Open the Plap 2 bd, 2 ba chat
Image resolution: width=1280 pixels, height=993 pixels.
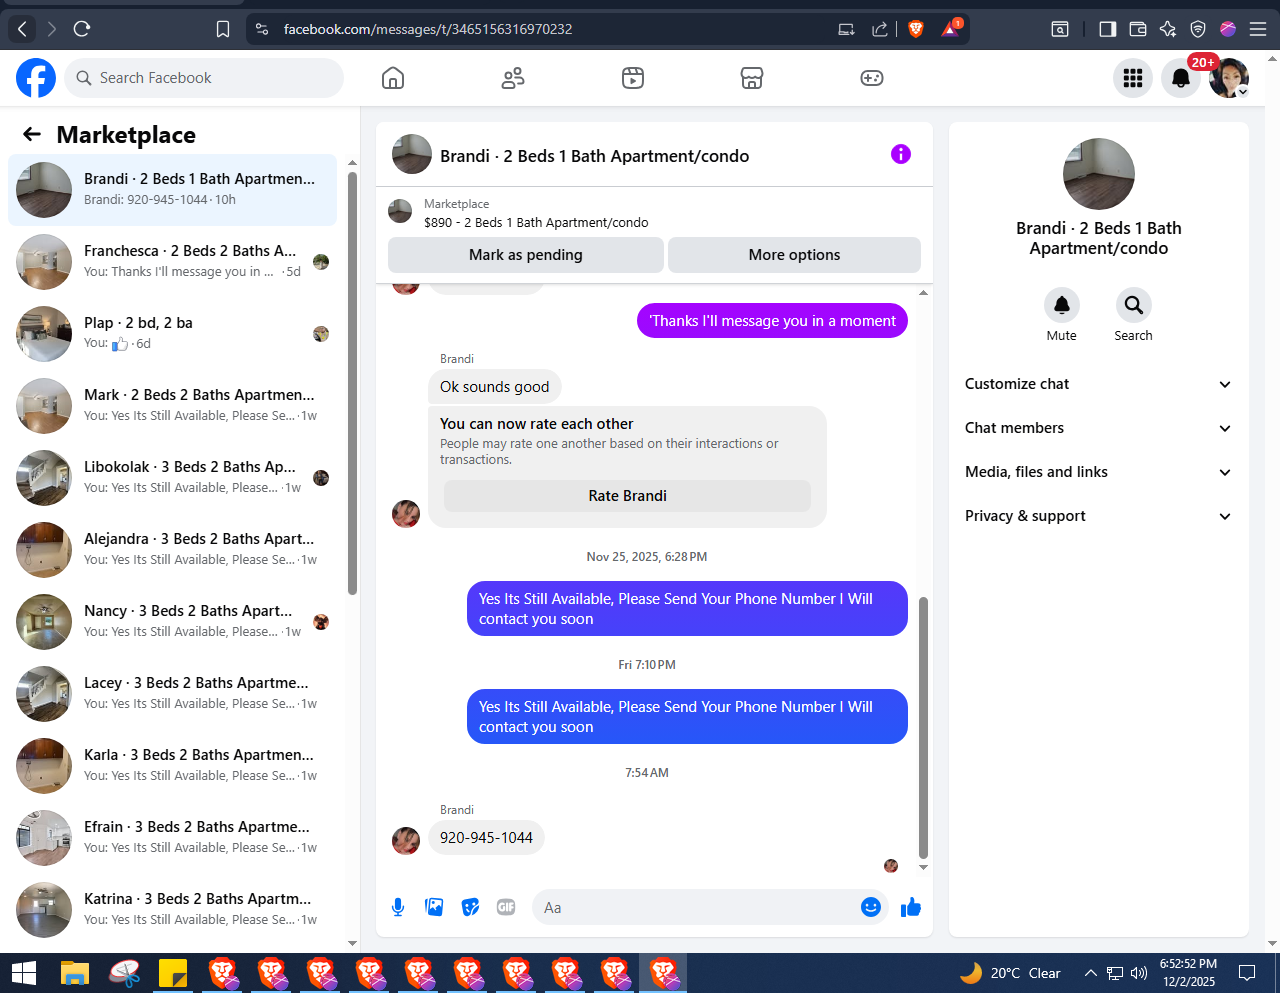[x=172, y=334]
